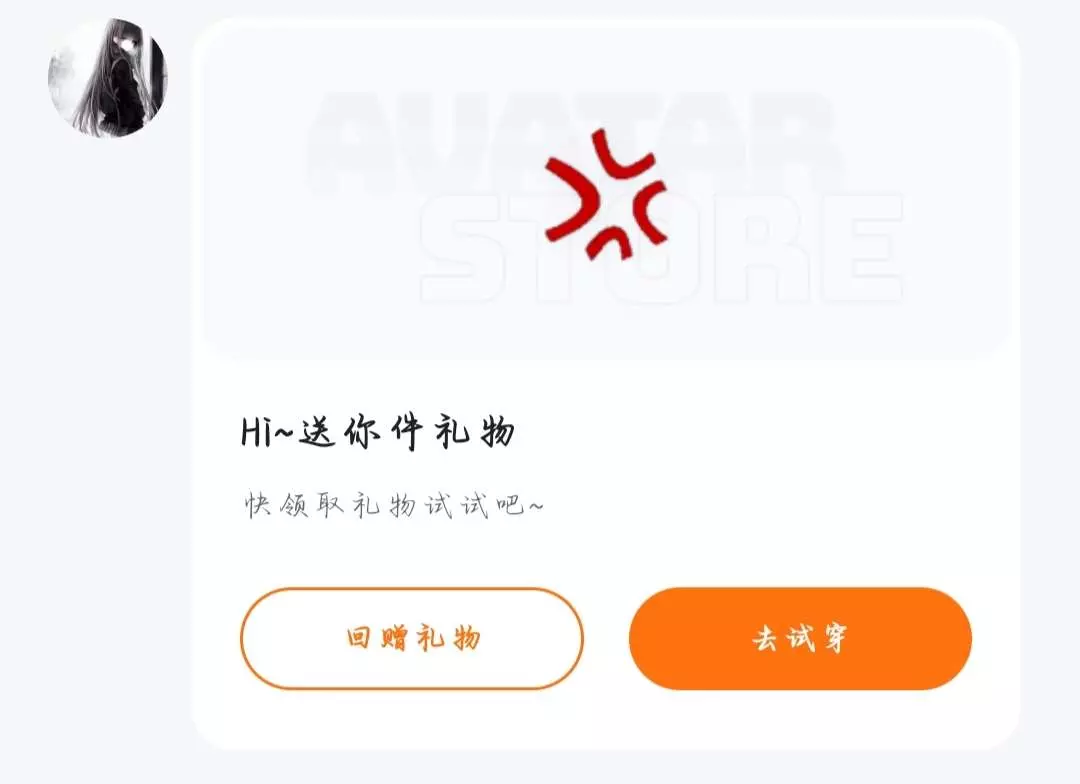
Task: Tap the letter E ending STORE watermark
Action: (864, 249)
